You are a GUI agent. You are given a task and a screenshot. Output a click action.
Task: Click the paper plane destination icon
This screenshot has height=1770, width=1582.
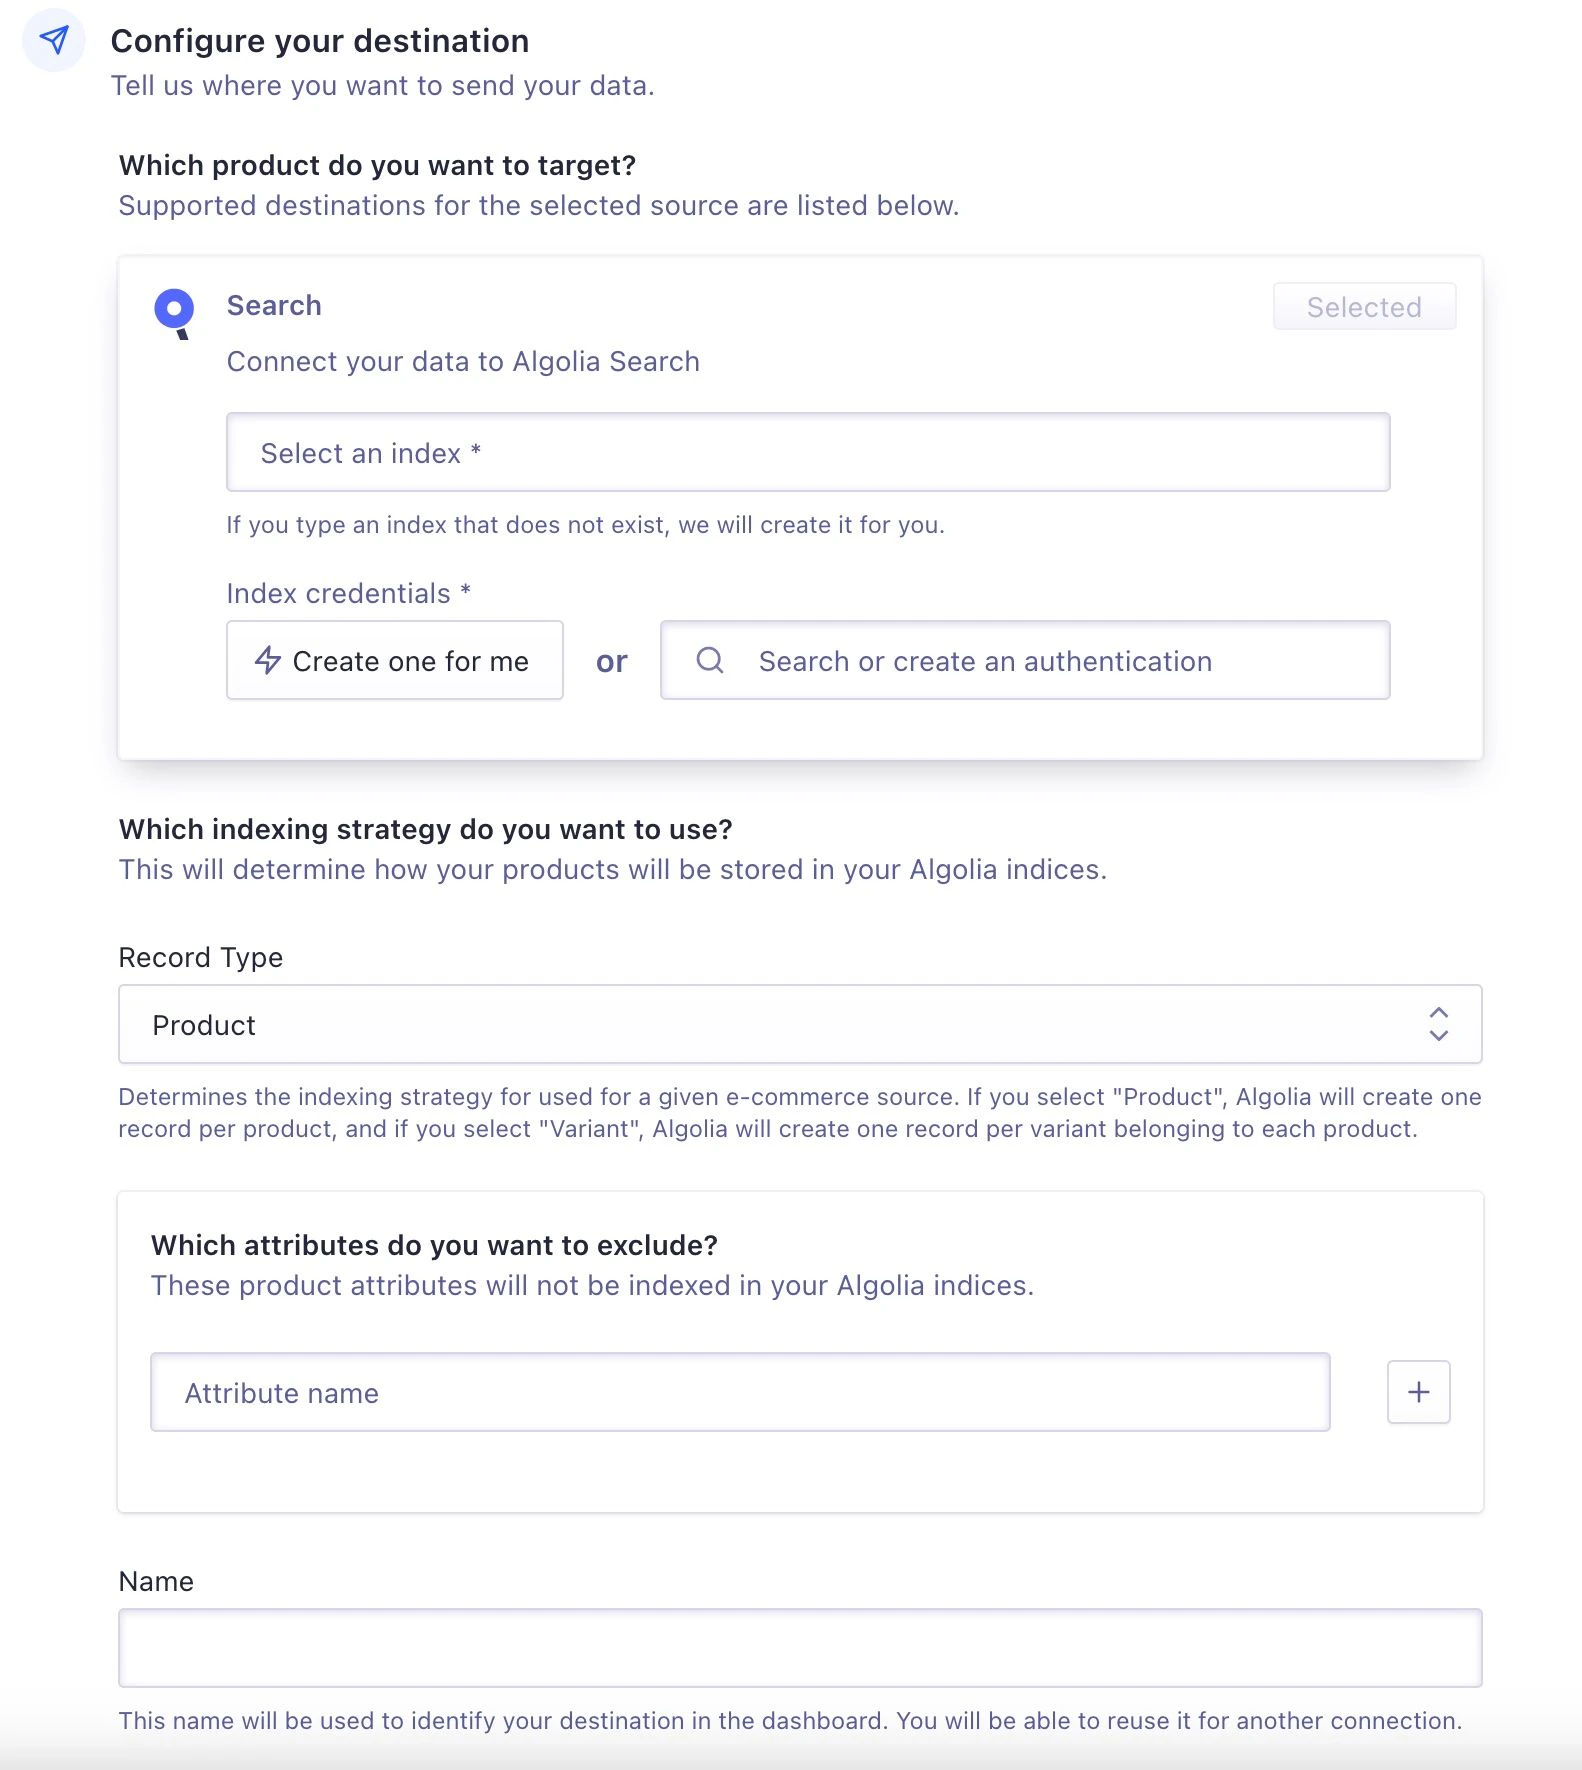coord(54,40)
